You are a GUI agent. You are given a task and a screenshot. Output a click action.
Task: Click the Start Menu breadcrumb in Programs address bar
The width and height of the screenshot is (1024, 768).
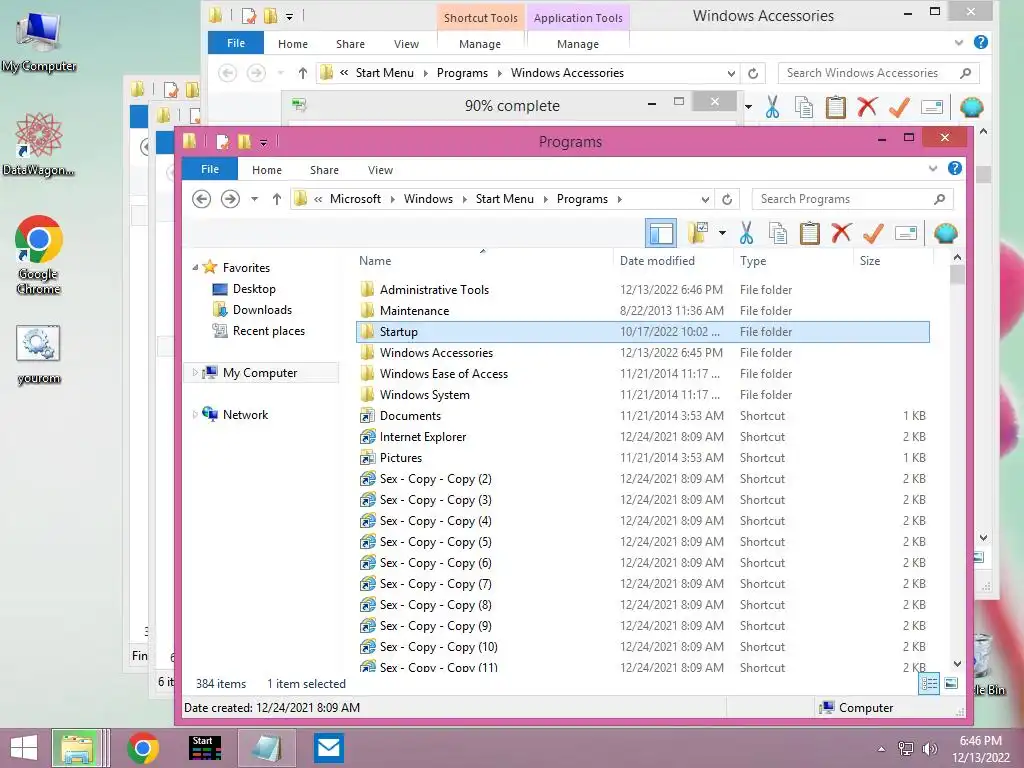[504, 199]
